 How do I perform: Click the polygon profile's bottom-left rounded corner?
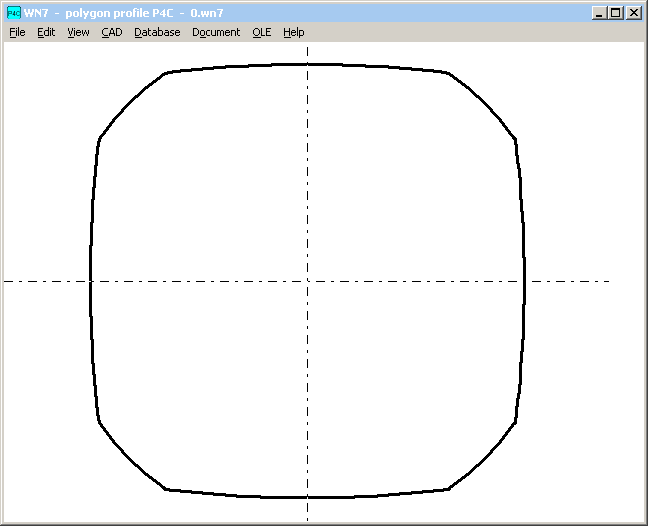(x=130, y=457)
